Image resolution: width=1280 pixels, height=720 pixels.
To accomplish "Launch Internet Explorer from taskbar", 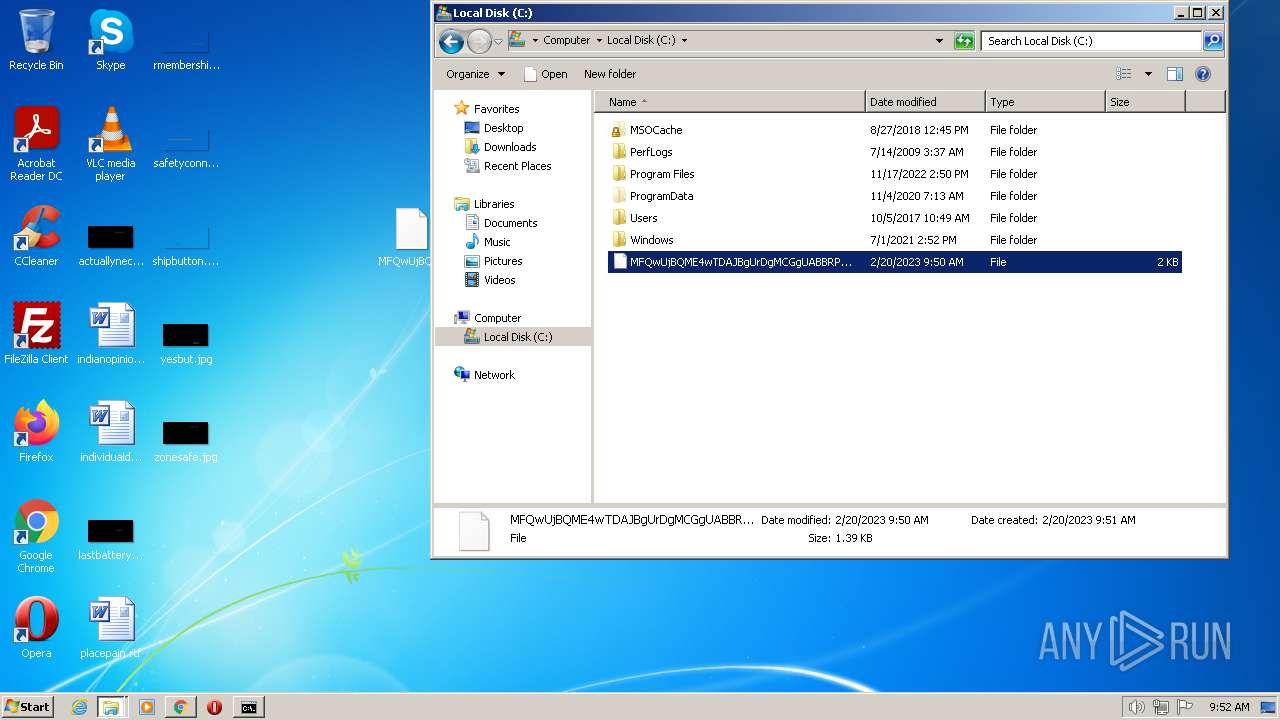I will 80,707.
